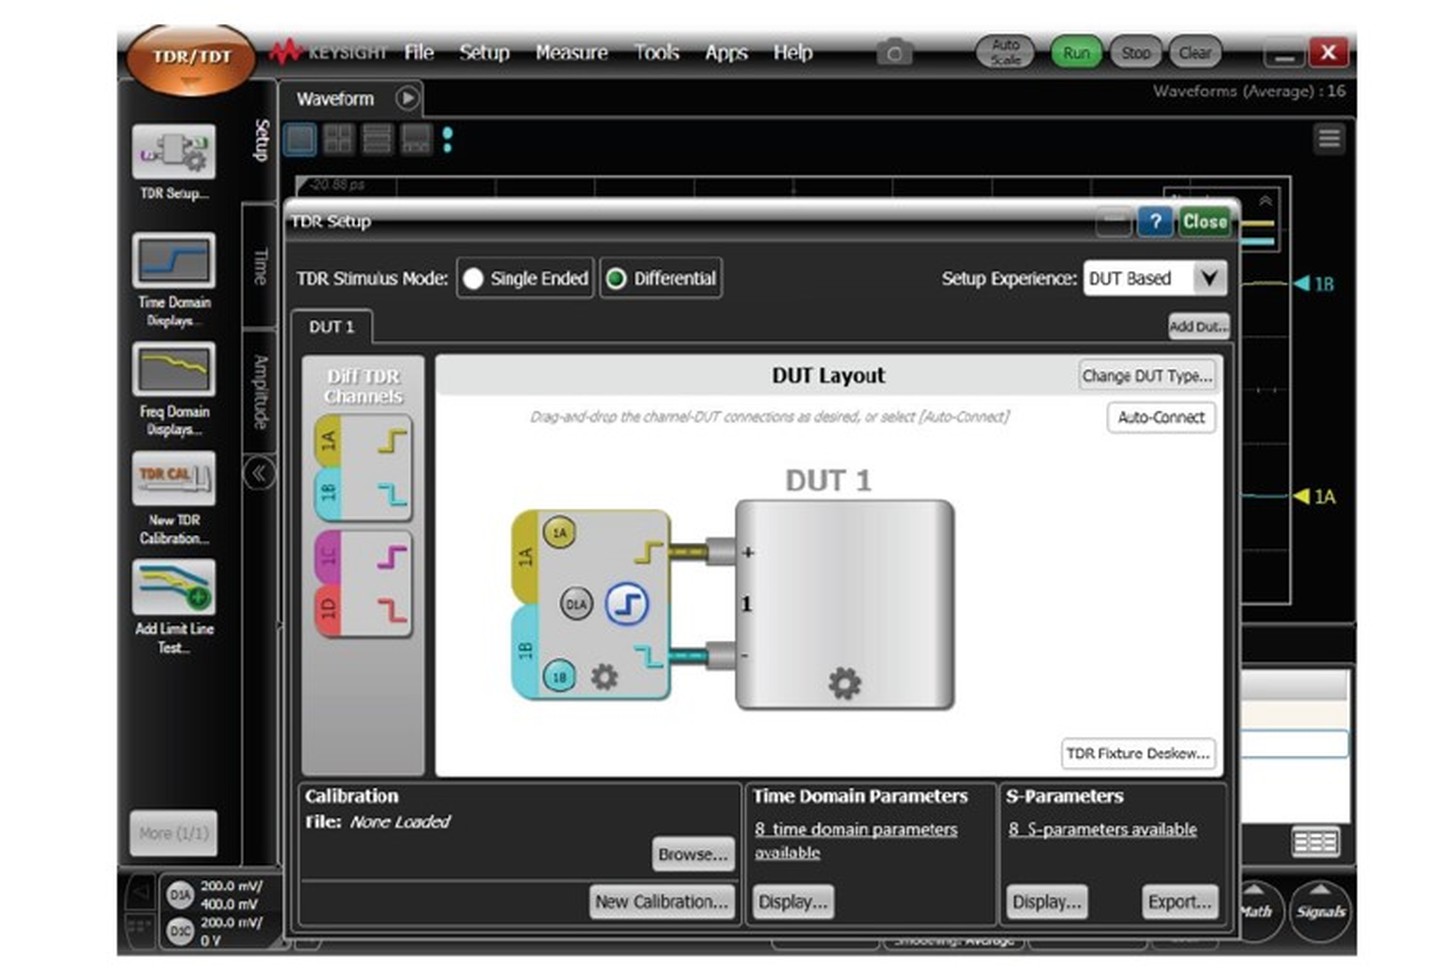Open the Apps menu

tap(726, 52)
